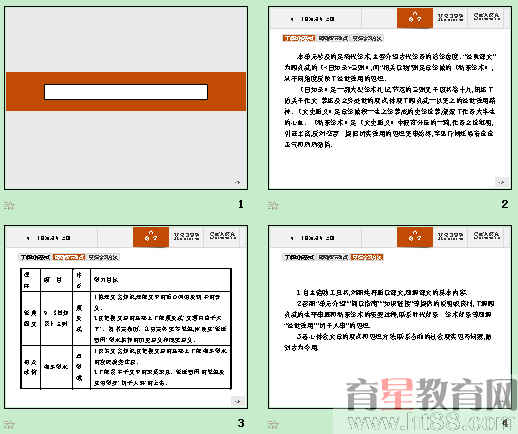518x434 pixels.
Task: Click the highlighted orange first sub-tab on slide 2
Action: (x=299, y=38)
